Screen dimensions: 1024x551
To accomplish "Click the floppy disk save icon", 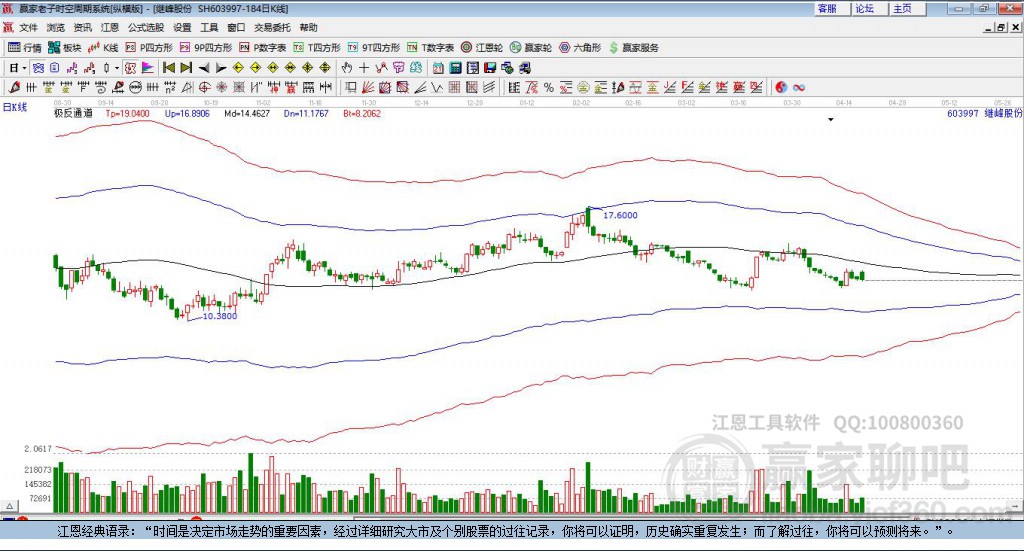I will point(490,68).
